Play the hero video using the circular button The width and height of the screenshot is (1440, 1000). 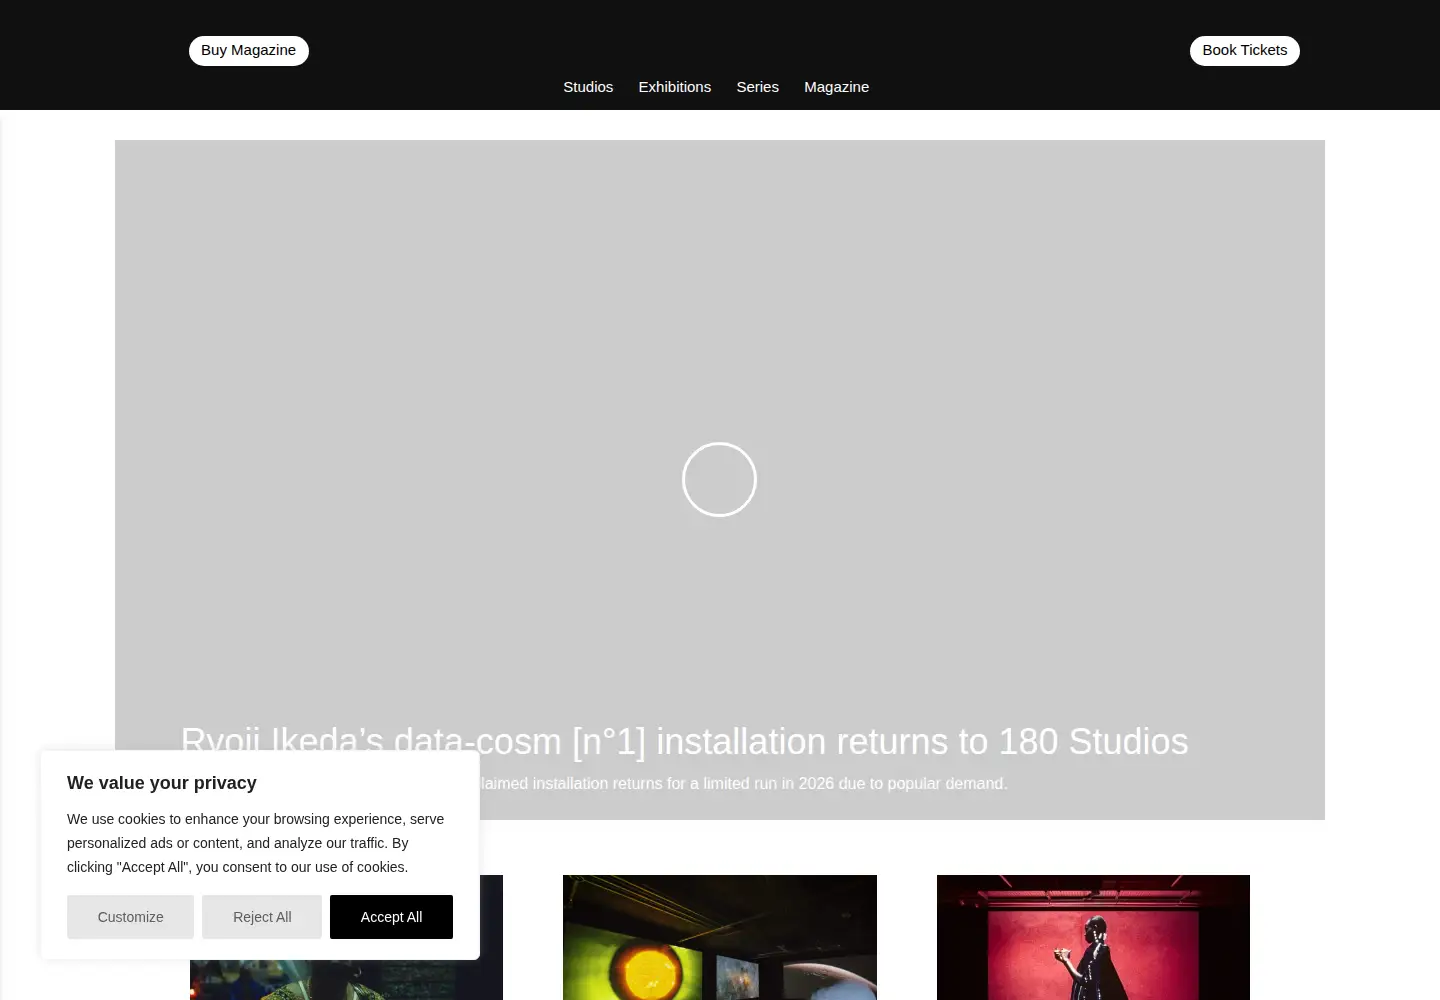click(719, 479)
